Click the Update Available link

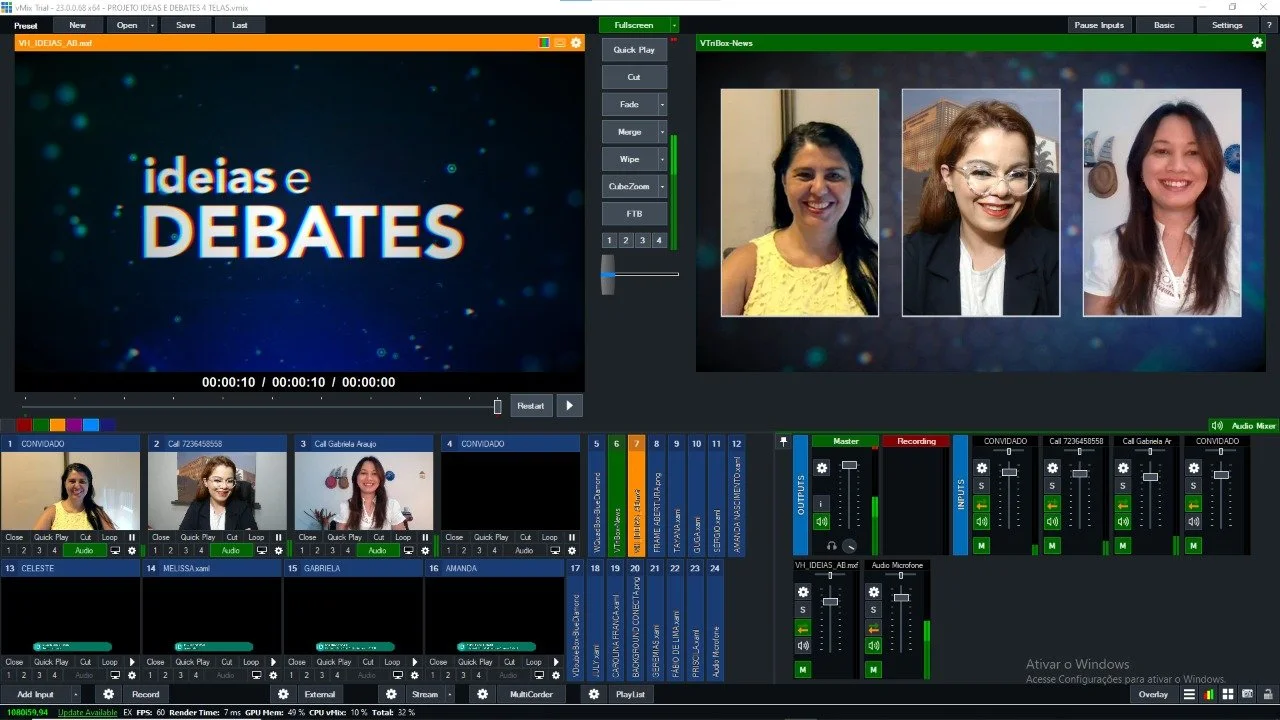[x=88, y=712]
